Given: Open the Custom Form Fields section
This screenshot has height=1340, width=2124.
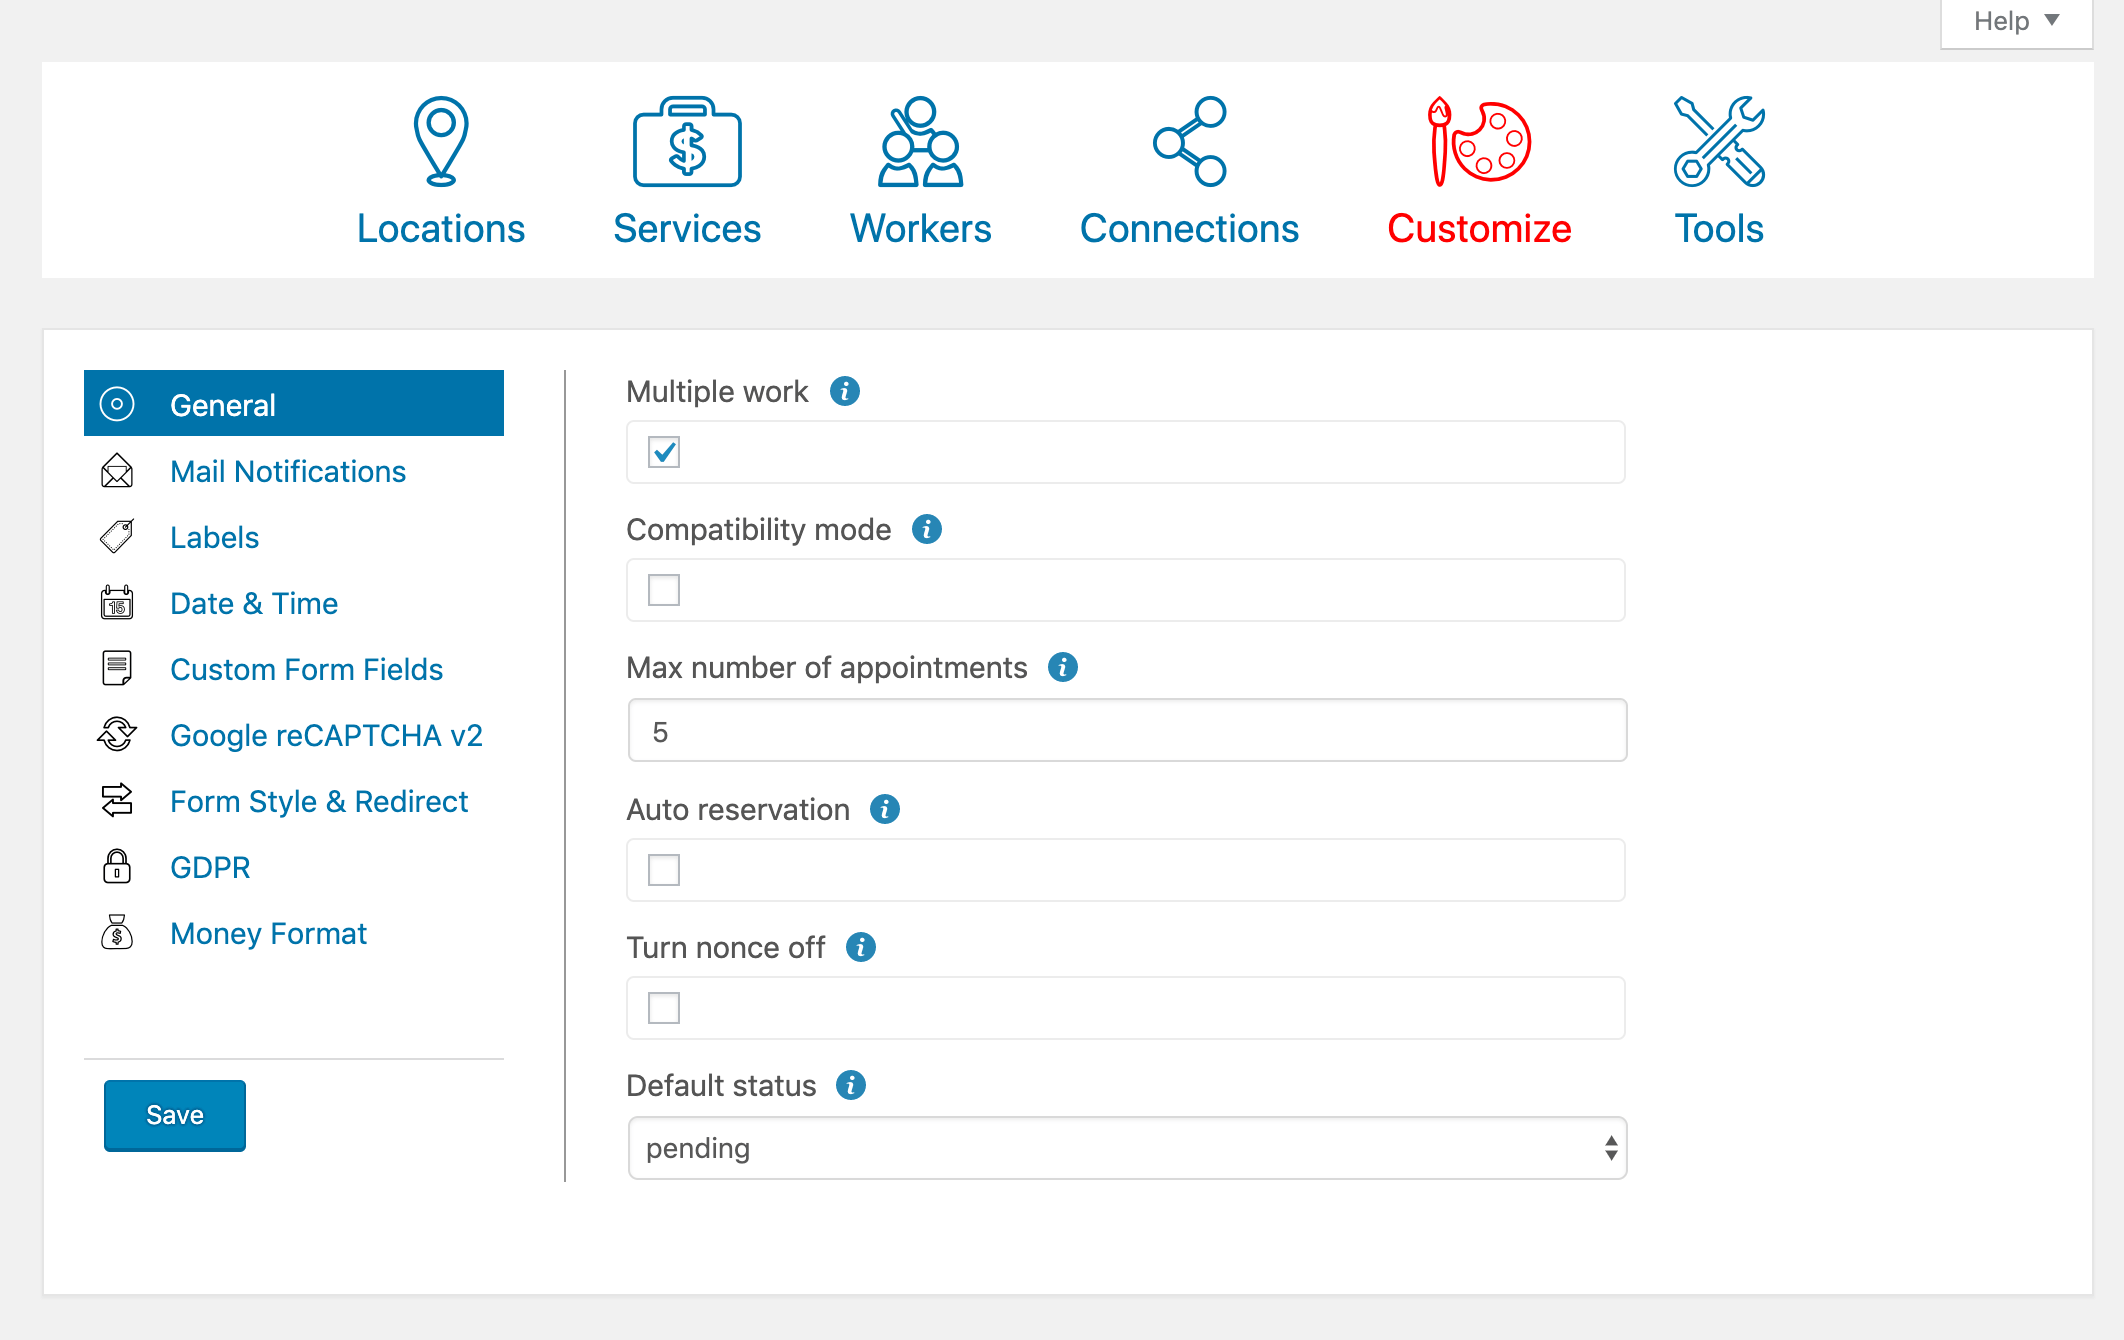Looking at the screenshot, I should [x=306, y=669].
